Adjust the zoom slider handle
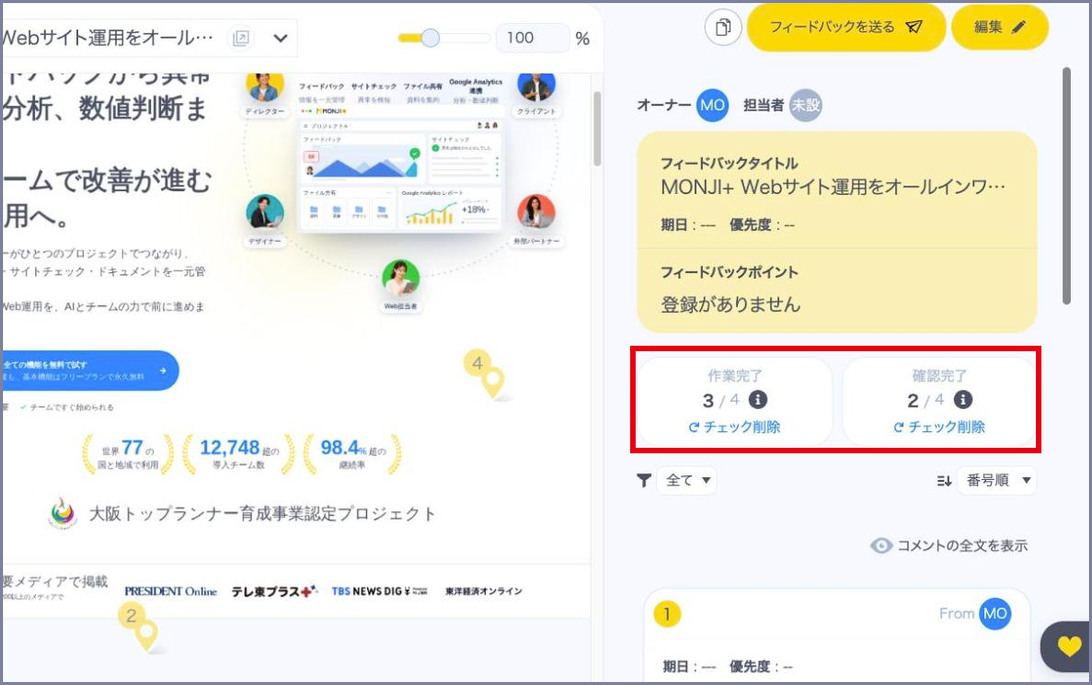 click(430, 38)
